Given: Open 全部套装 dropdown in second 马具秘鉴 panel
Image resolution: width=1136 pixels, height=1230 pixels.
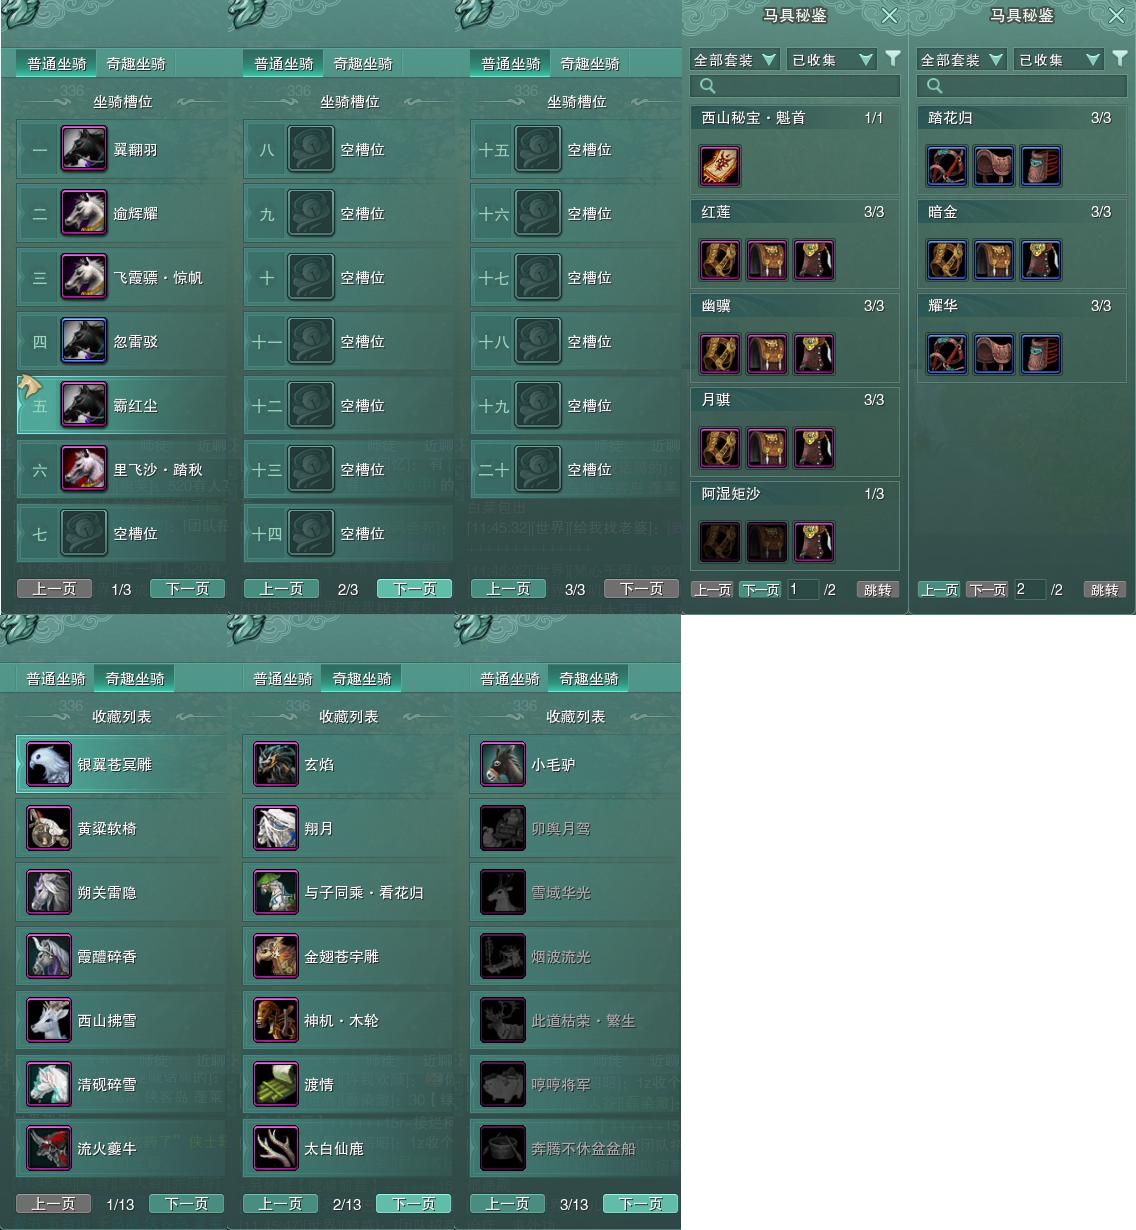Looking at the screenshot, I should (961, 60).
